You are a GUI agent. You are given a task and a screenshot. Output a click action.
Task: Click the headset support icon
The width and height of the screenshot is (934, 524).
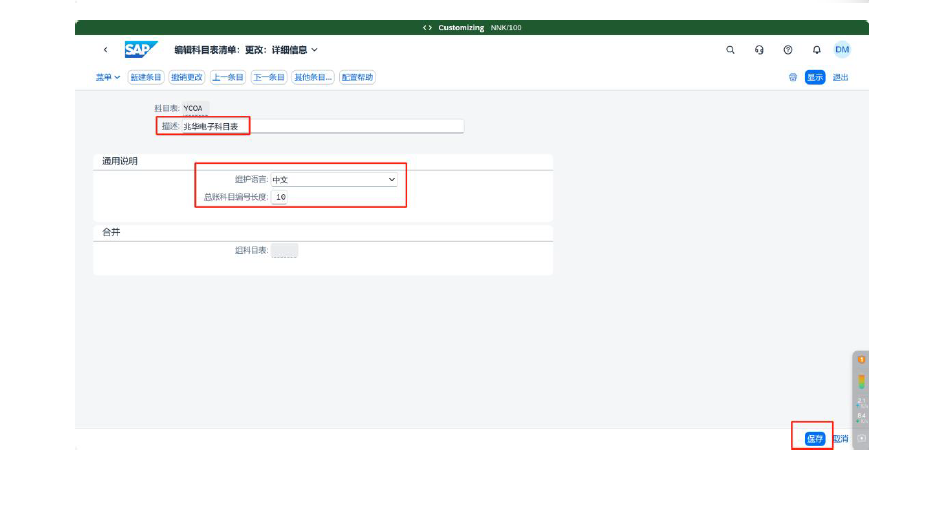[759, 50]
